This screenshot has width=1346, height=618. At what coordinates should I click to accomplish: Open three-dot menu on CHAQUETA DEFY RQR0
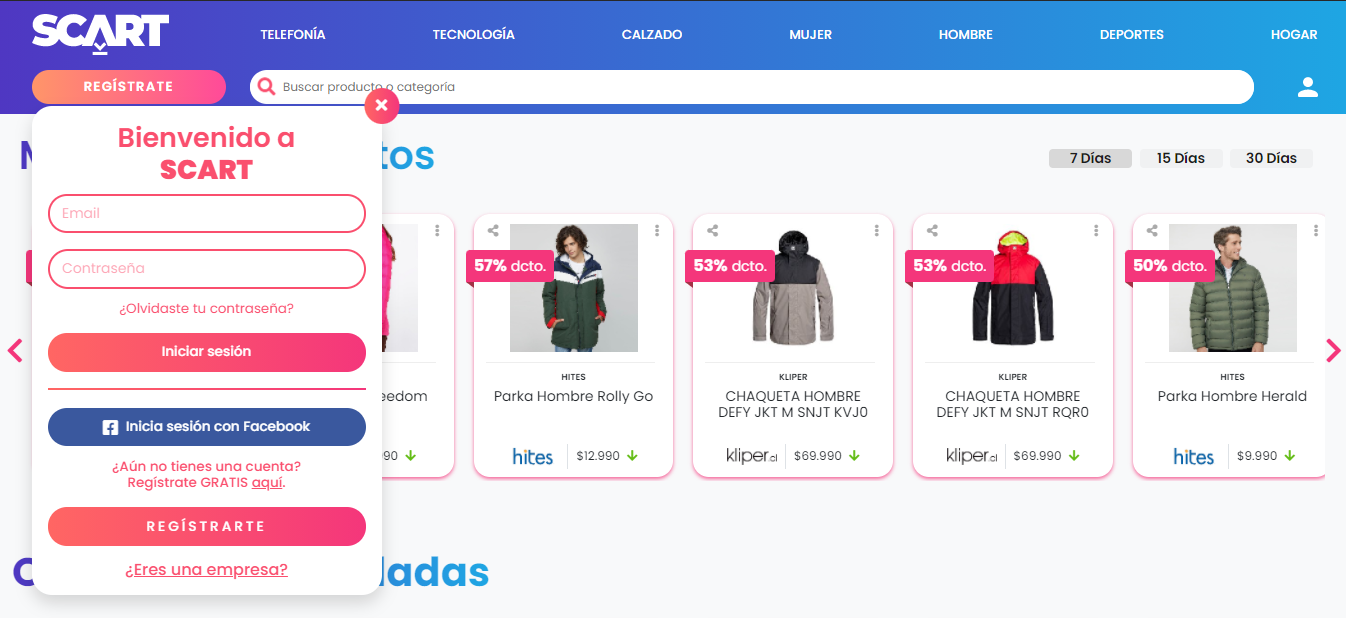(x=1097, y=231)
